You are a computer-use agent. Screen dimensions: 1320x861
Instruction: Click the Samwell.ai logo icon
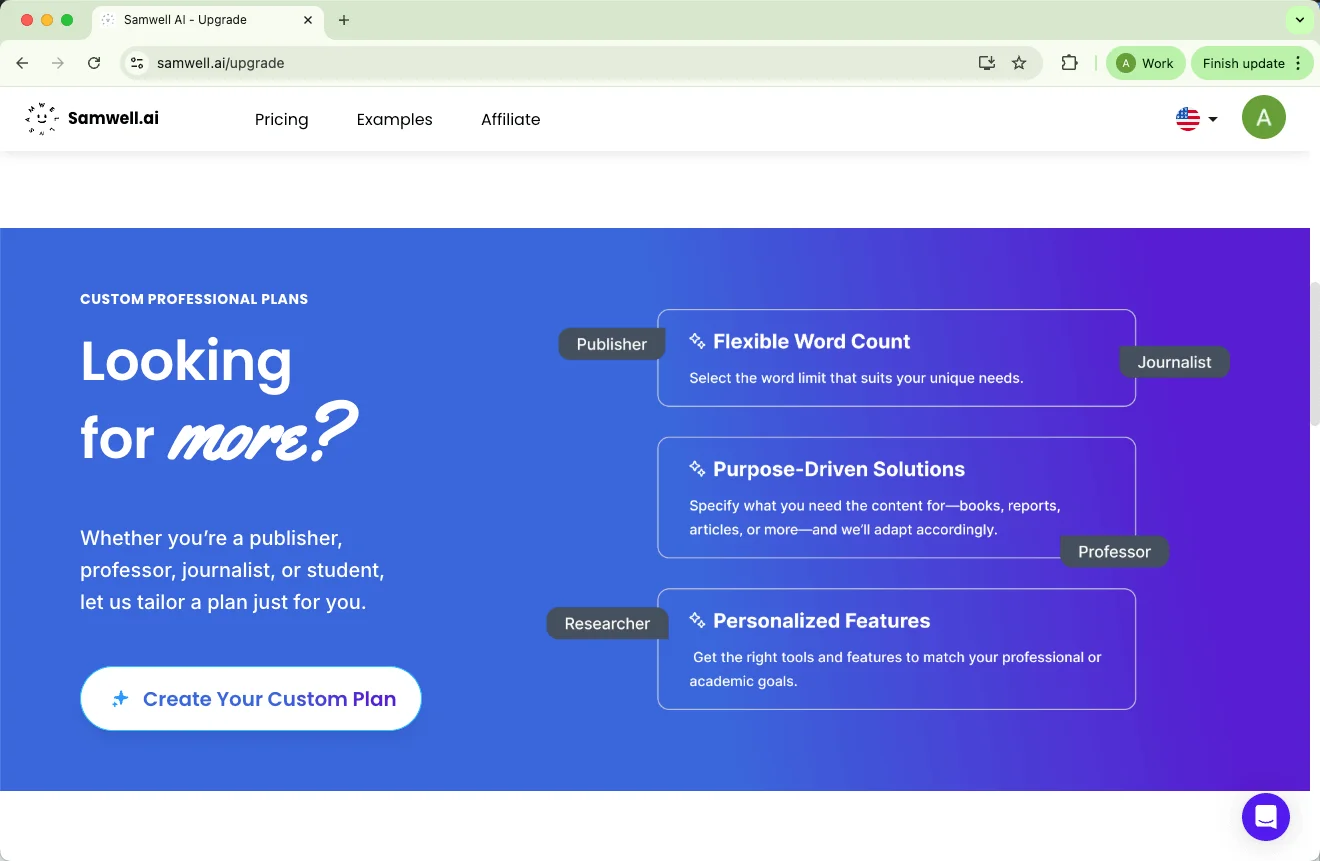pyautogui.click(x=41, y=119)
